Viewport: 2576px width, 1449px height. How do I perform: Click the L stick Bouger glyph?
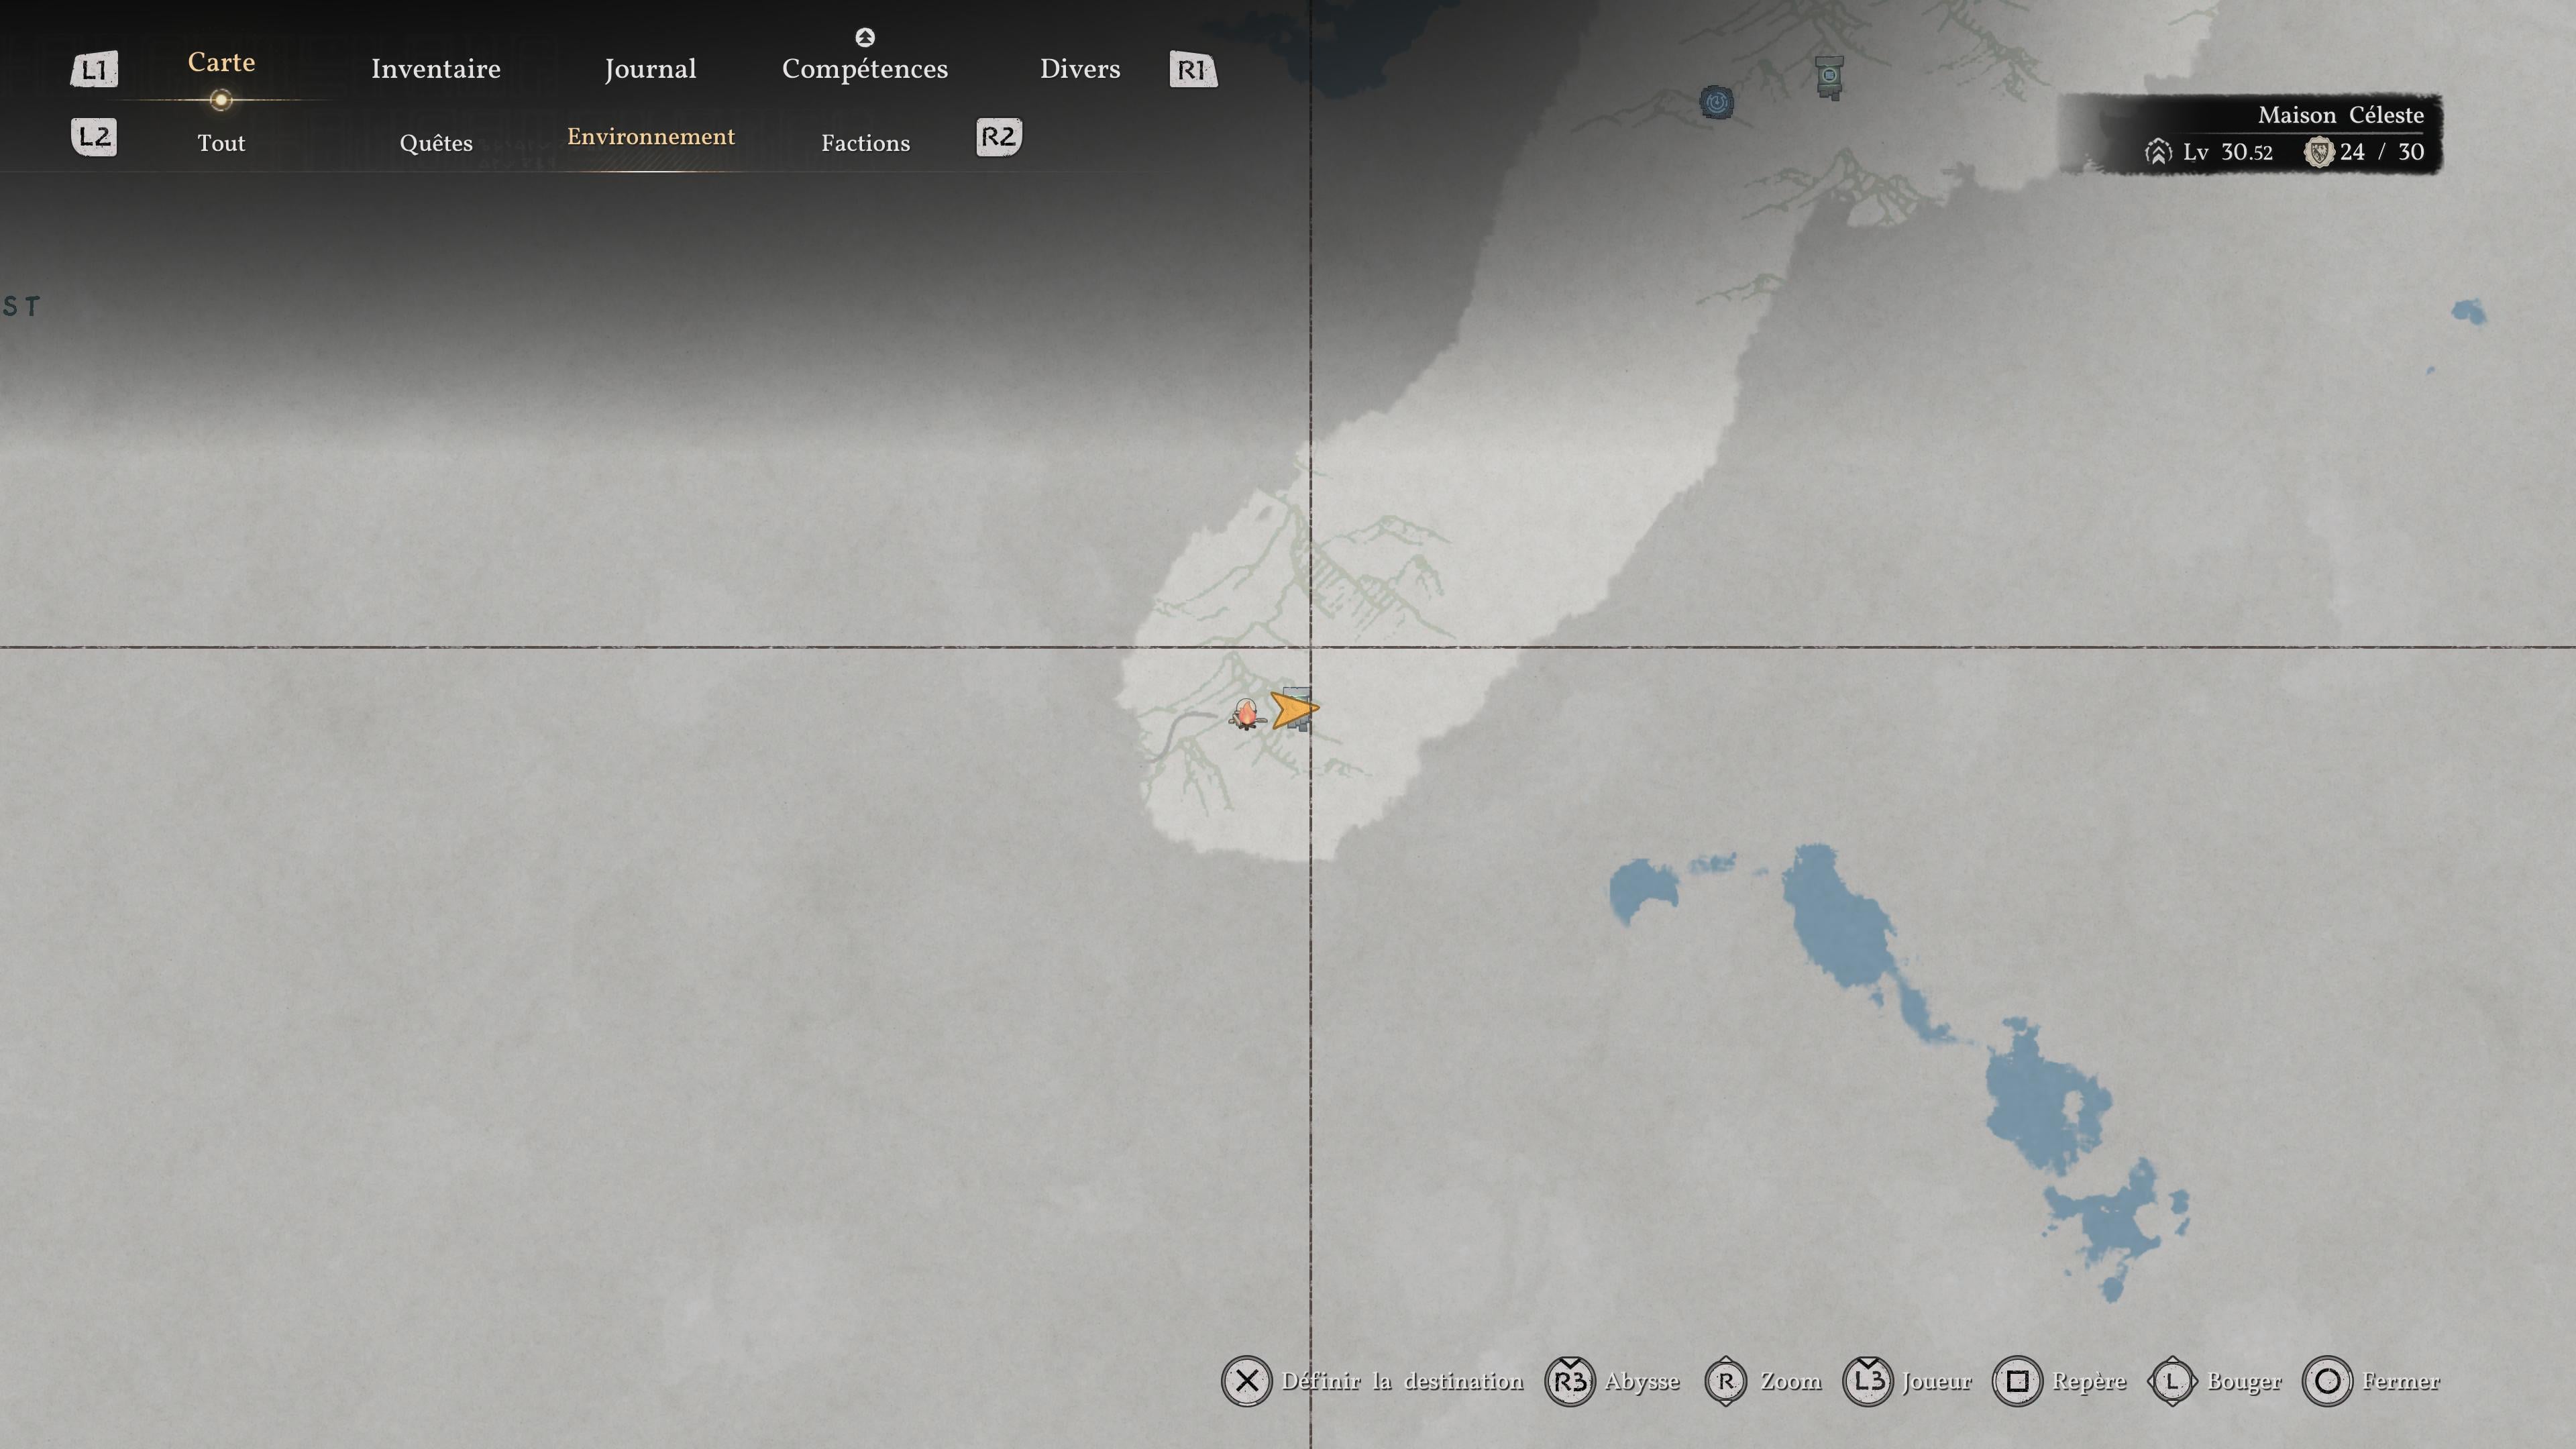(x=2172, y=1381)
